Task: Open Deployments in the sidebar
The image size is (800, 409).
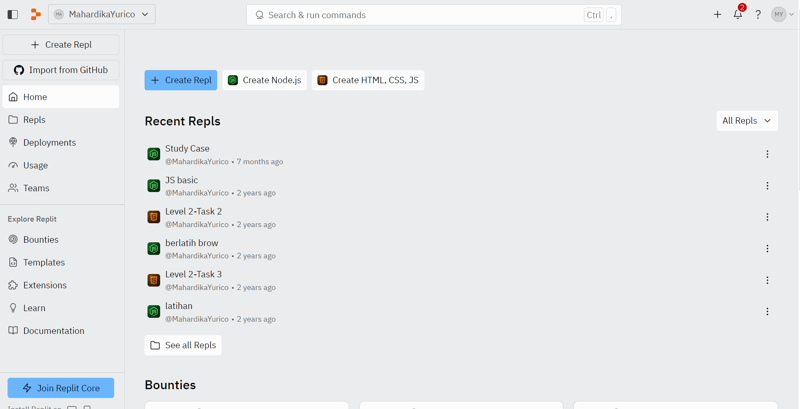Action: click(x=61, y=142)
